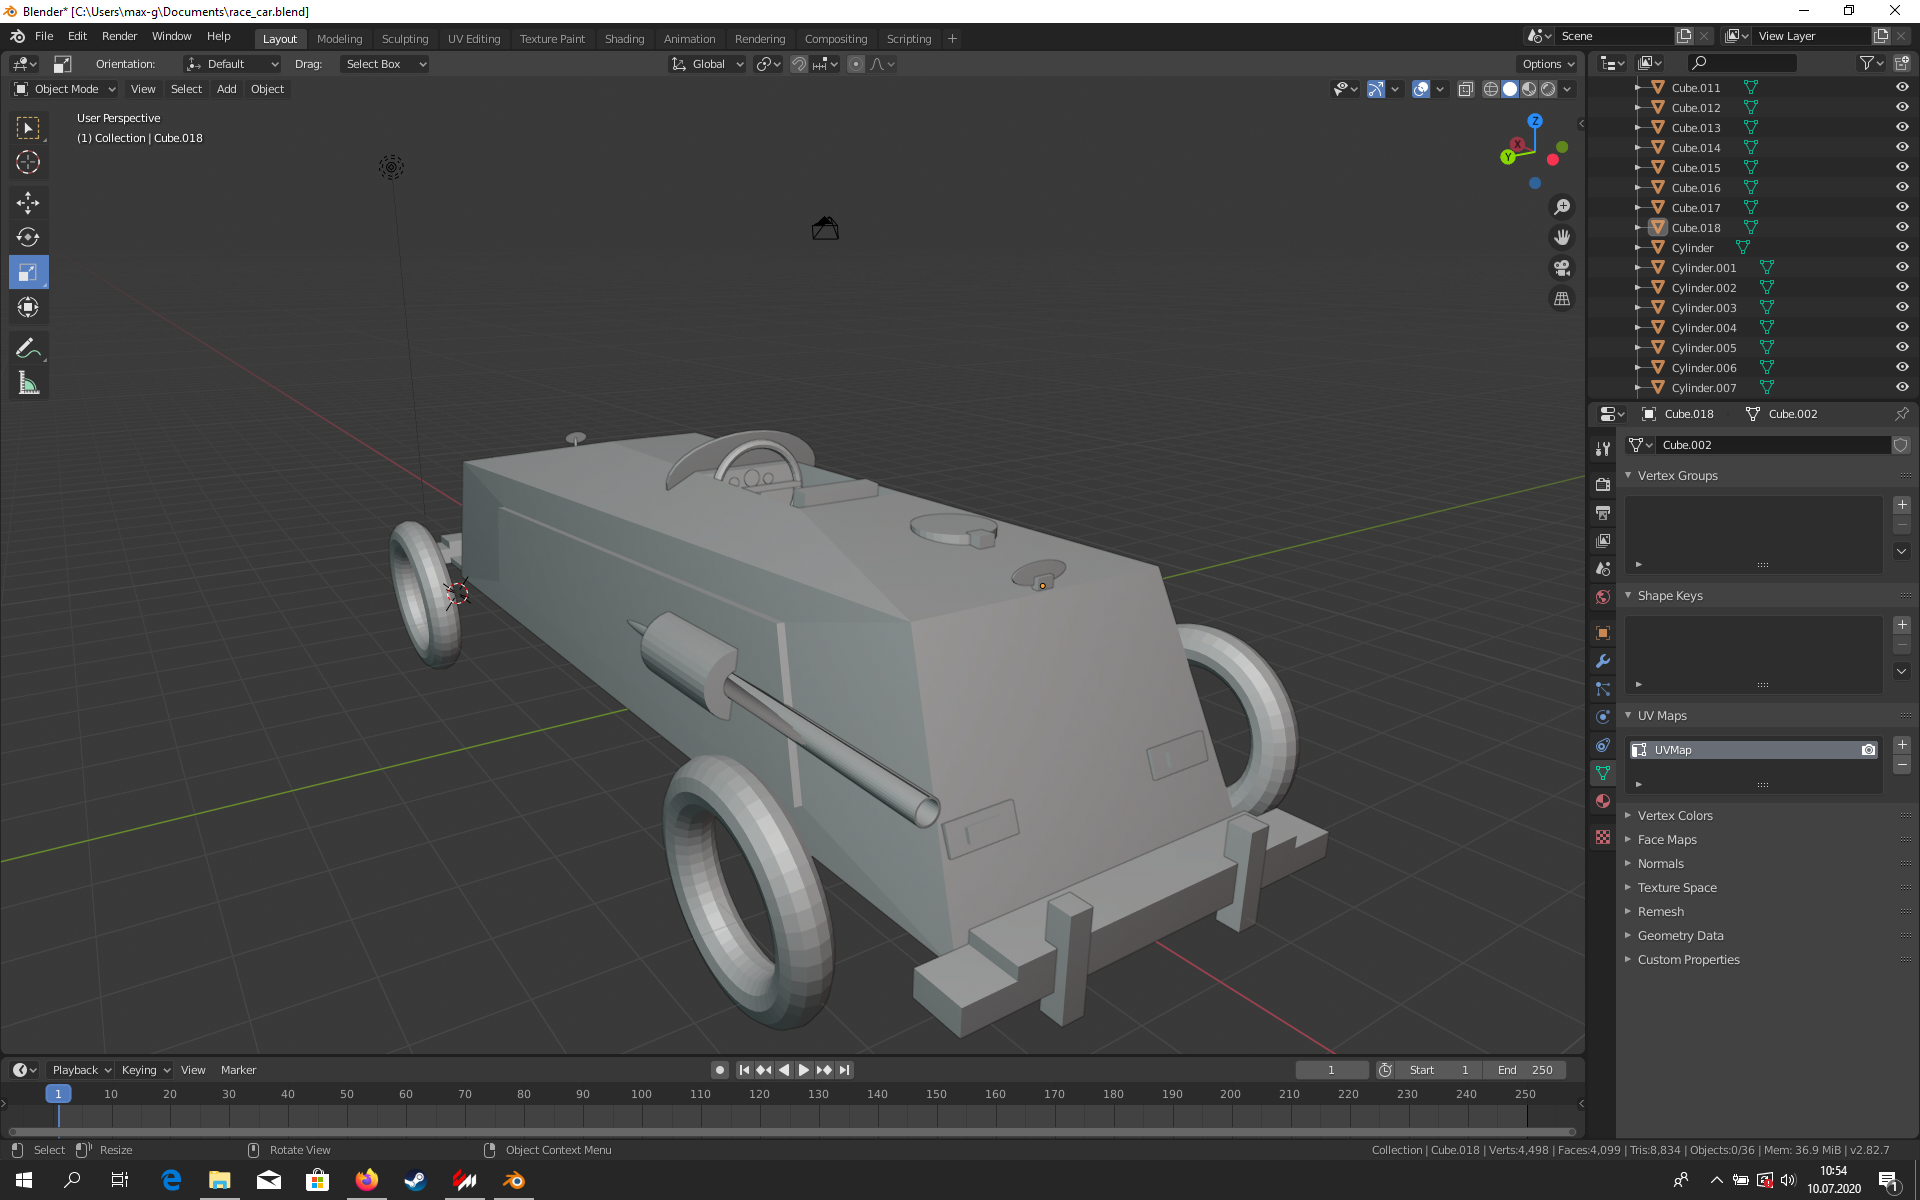
Task: Select the Scale tool
Action: click(x=28, y=272)
